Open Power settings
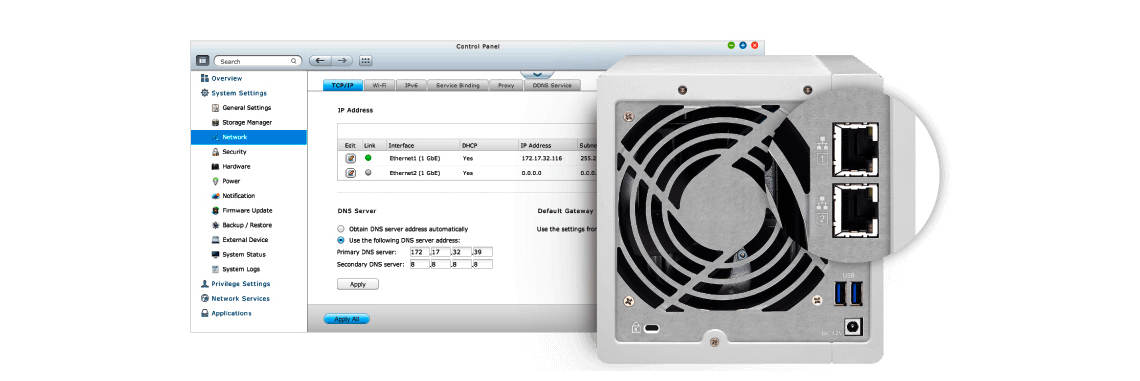The image size is (1140, 381). tap(231, 181)
